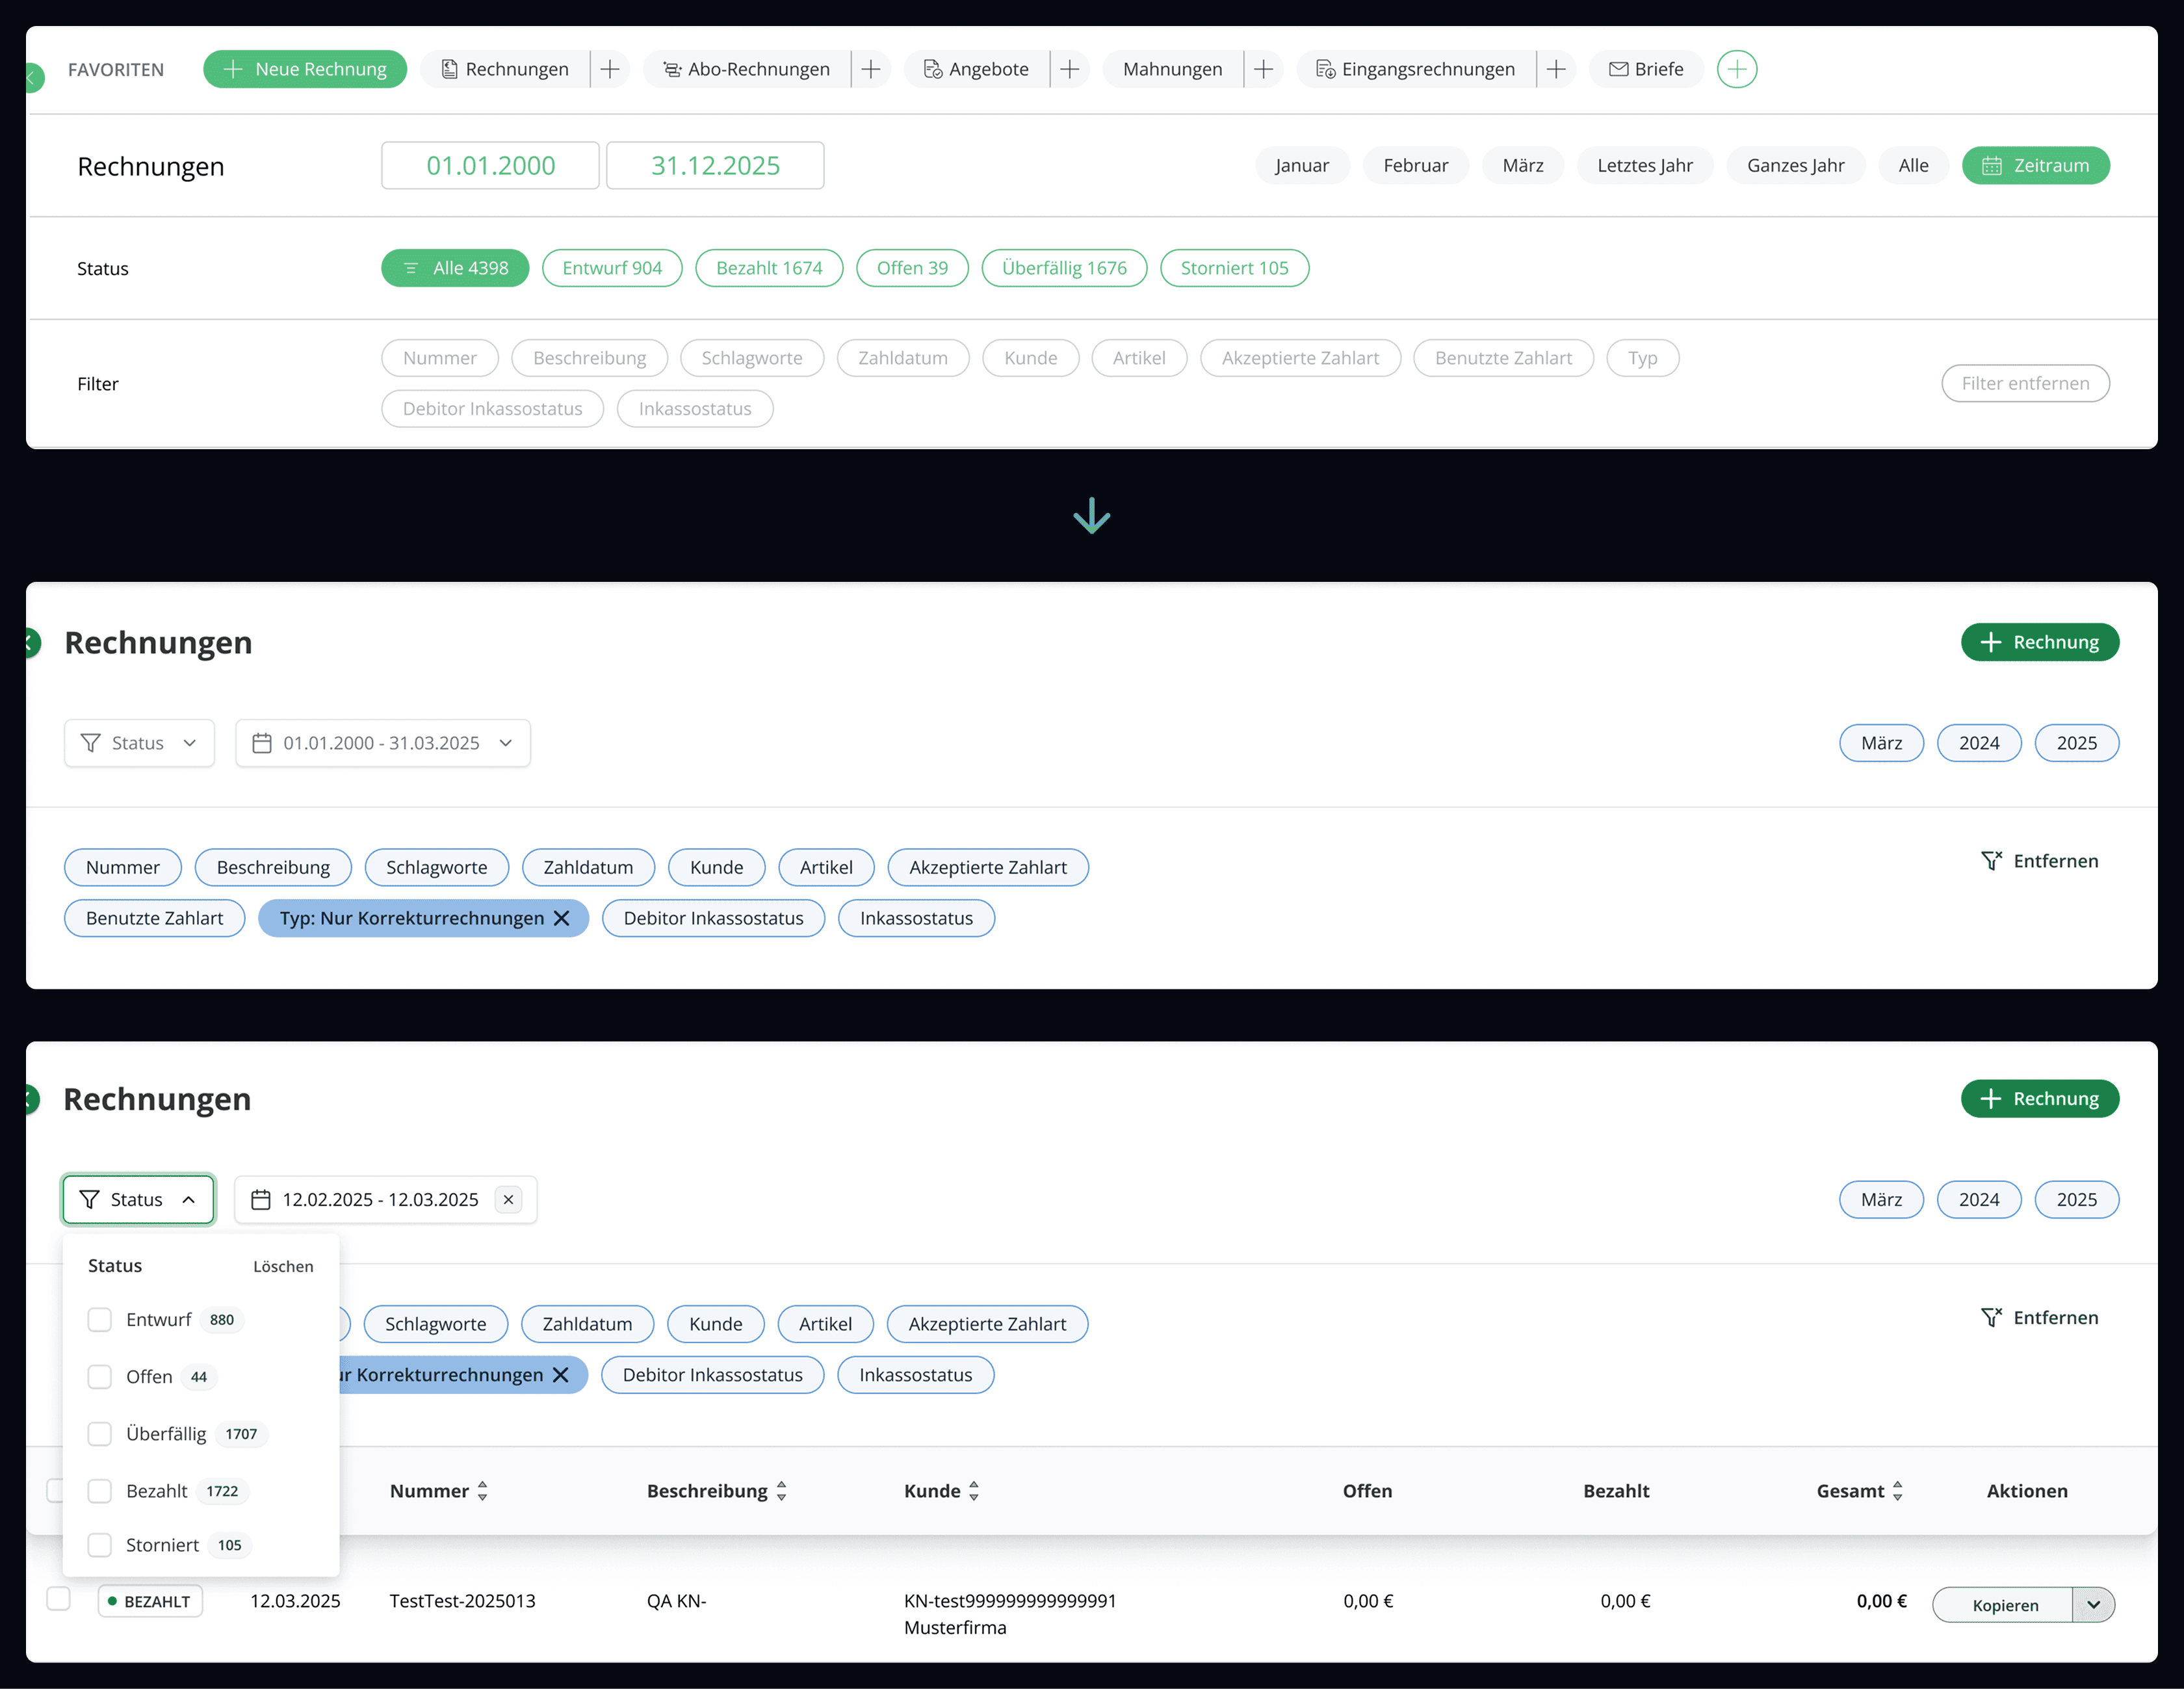The height and width of the screenshot is (1689, 2184).
Task: Click the 01.01.2000 start date field
Action: pos(490,165)
